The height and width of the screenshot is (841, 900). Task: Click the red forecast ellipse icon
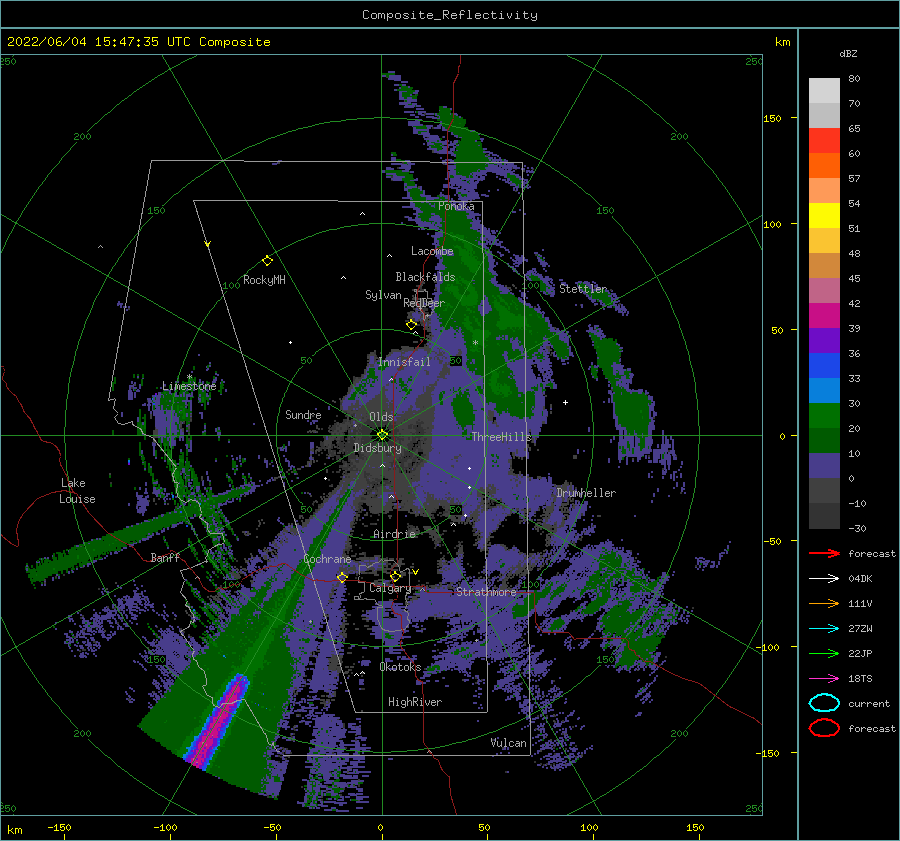point(824,728)
